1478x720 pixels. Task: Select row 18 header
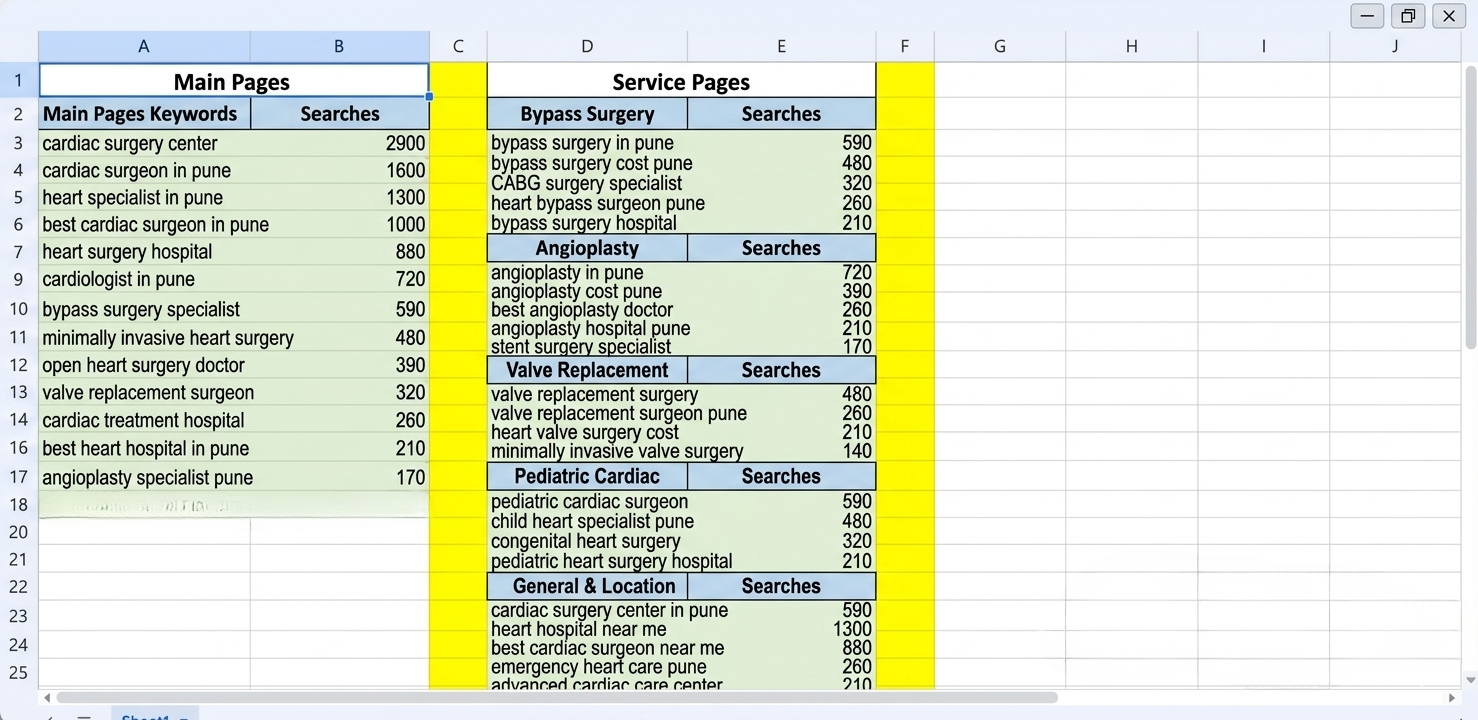pos(18,504)
